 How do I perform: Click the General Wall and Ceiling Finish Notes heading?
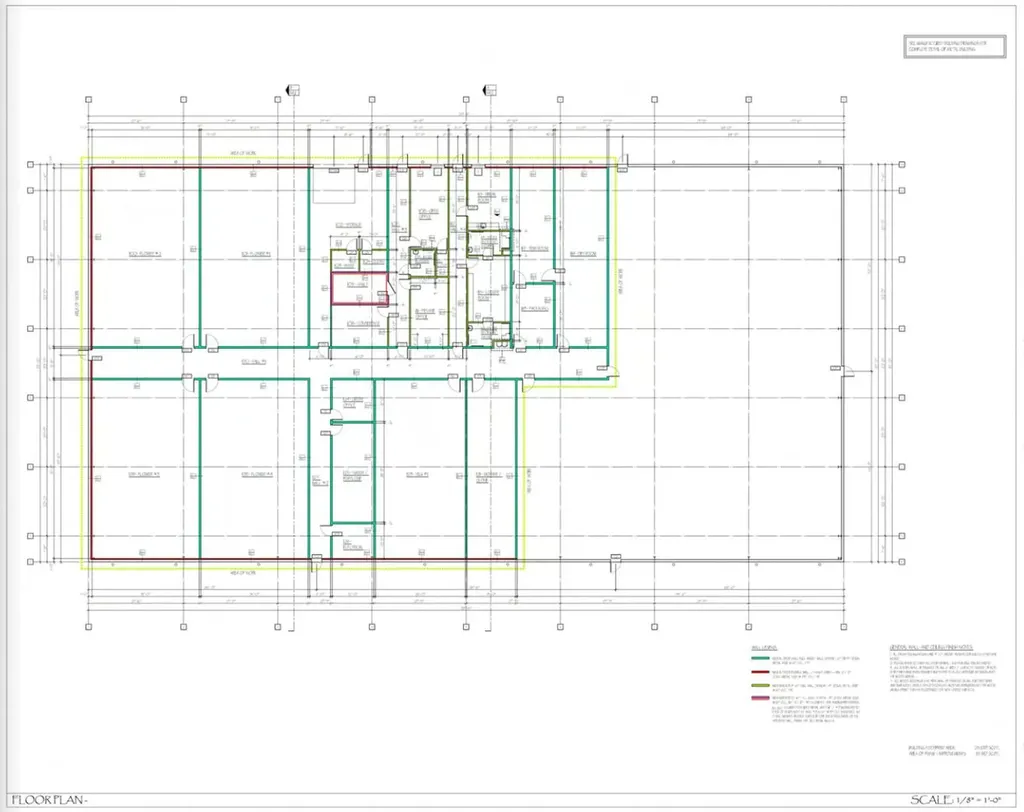pyautogui.click(x=931, y=647)
